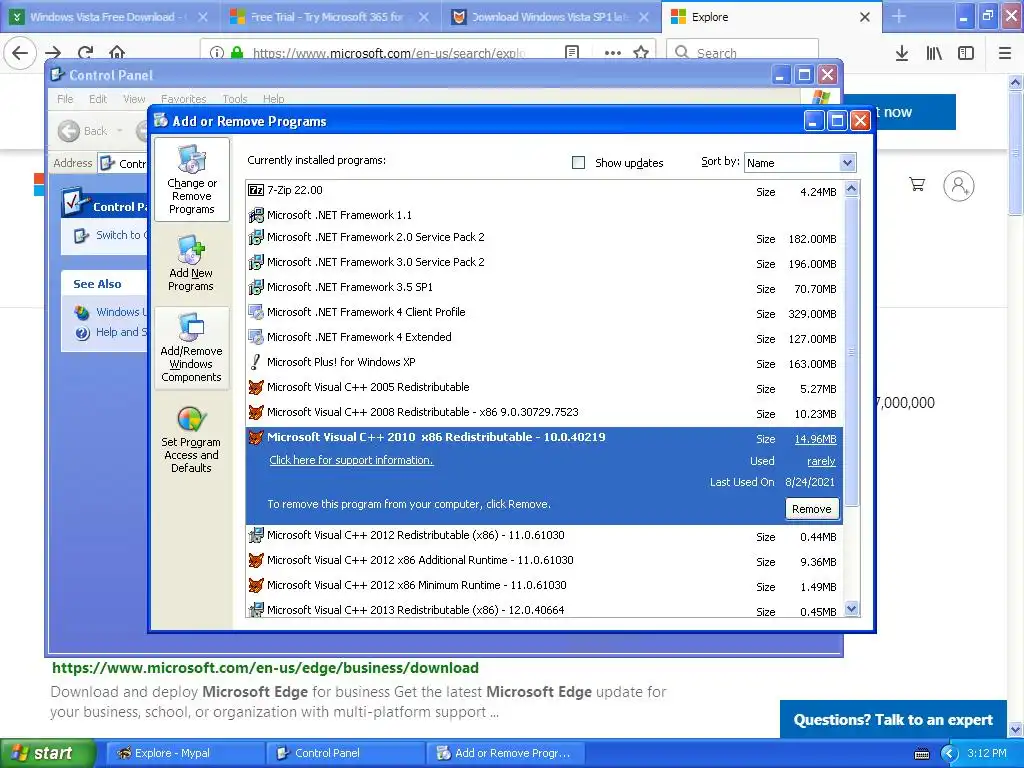Image resolution: width=1024 pixels, height=768 pixels.
Task: Open the Sort by Name dropdown
Action: click(800, 163)
